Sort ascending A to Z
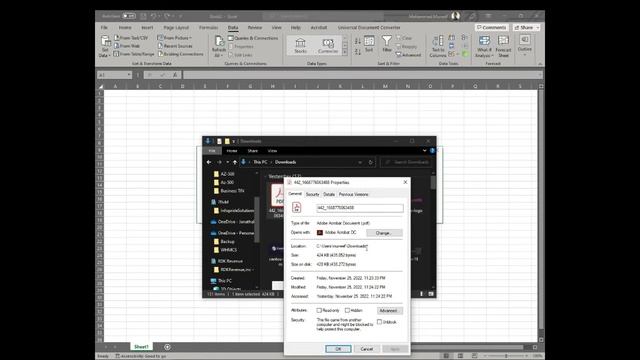This screenshot has width=640, height=360. [x=358, y=41]
